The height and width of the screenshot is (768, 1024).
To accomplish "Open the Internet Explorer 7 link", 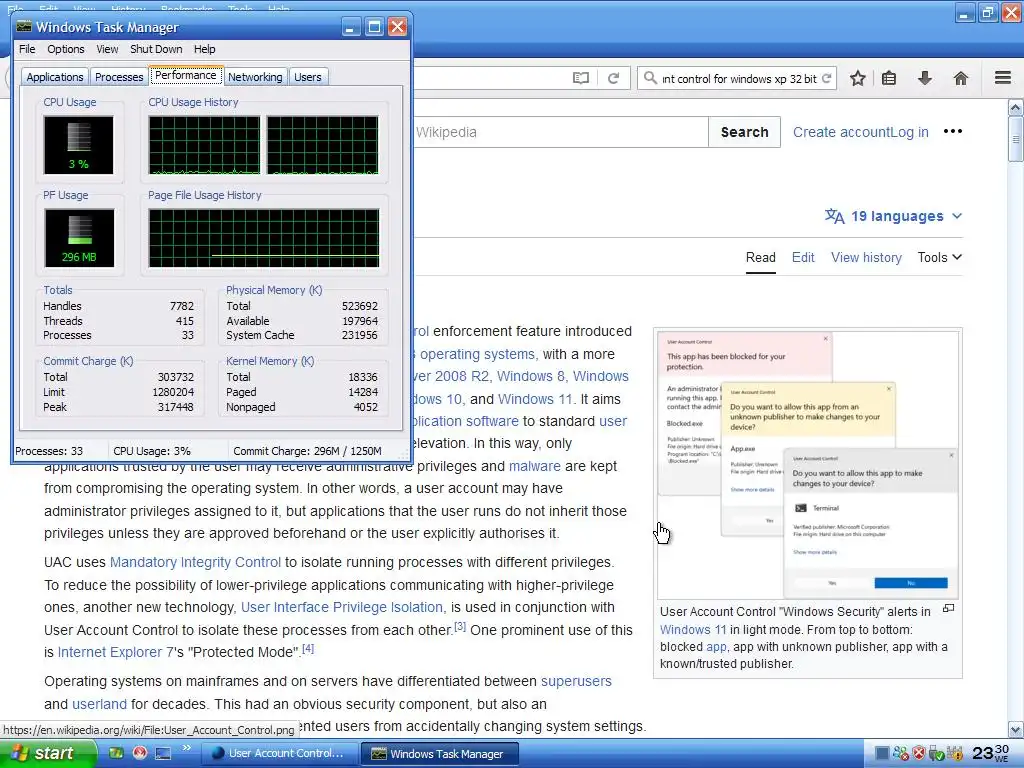I will coord(116,652).
